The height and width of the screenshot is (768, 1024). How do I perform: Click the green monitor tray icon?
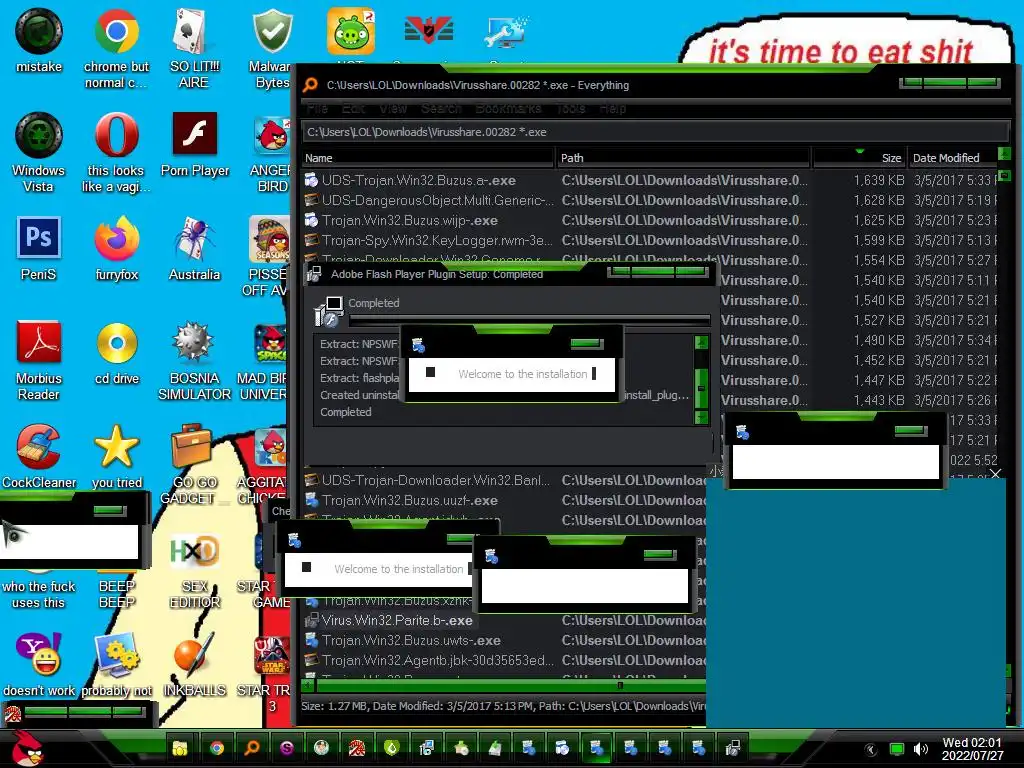click(x=897, y=750)
